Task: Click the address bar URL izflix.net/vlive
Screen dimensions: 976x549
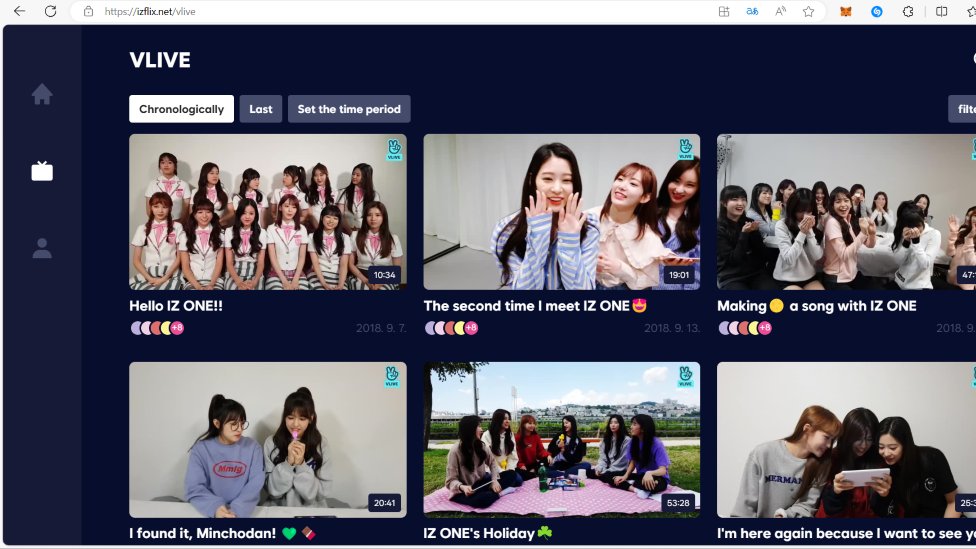Action: 149,11
